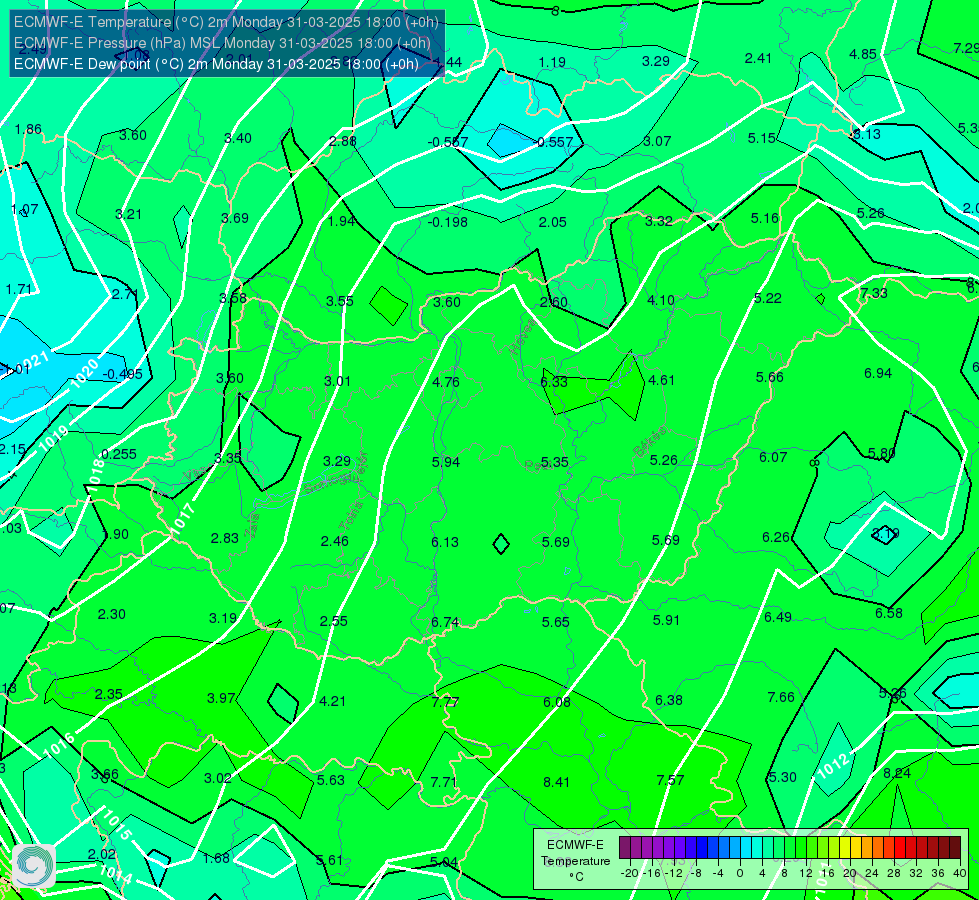979x900 pixels.
Task: Click the 1018 isobar label
Action: 96,475
